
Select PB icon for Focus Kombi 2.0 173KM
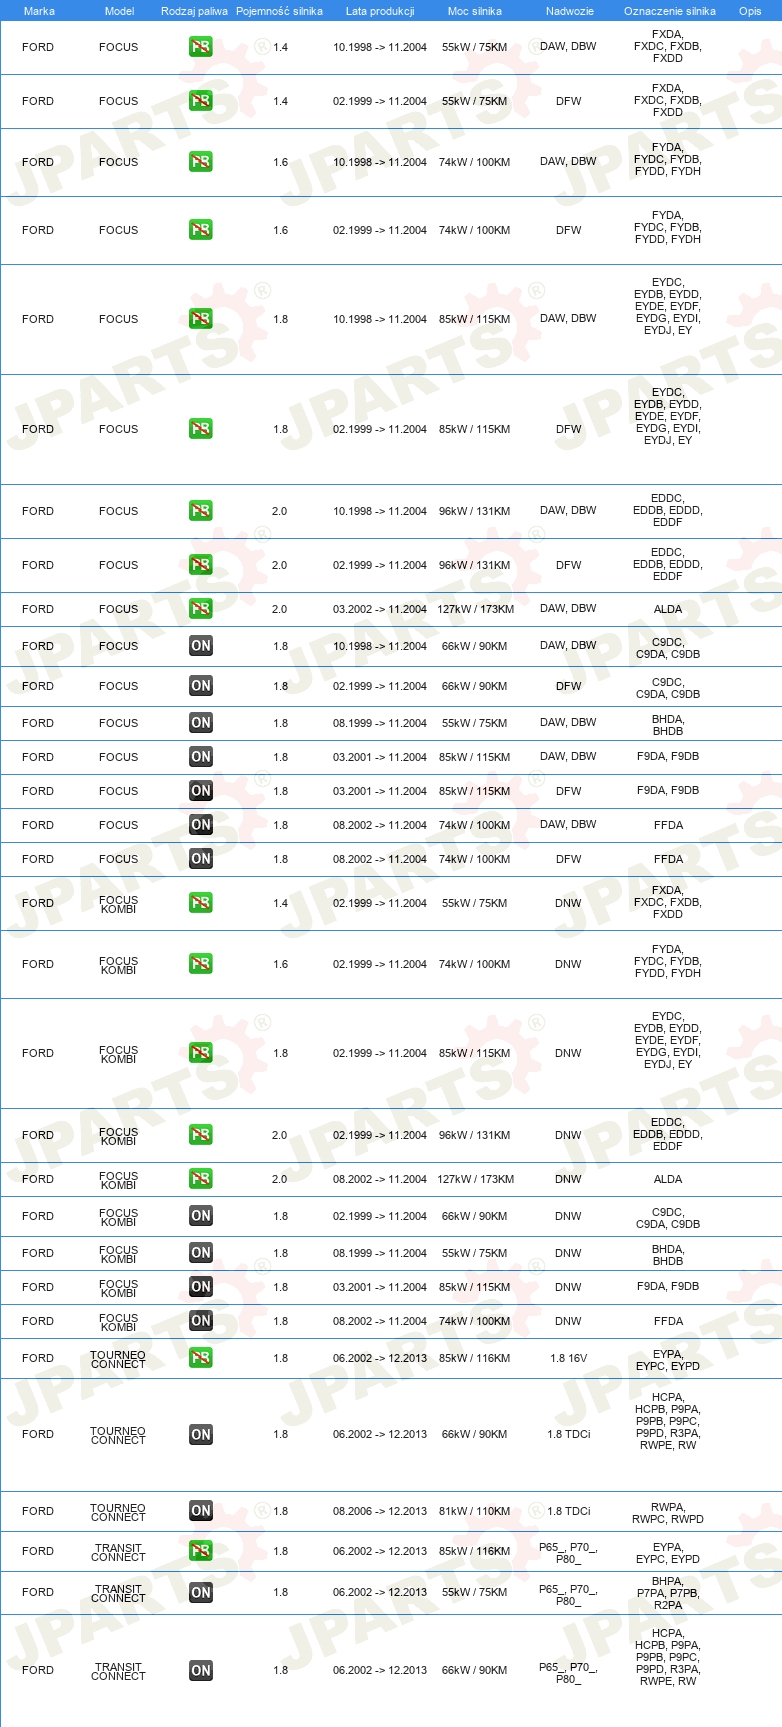click(x=201, y=1179)
